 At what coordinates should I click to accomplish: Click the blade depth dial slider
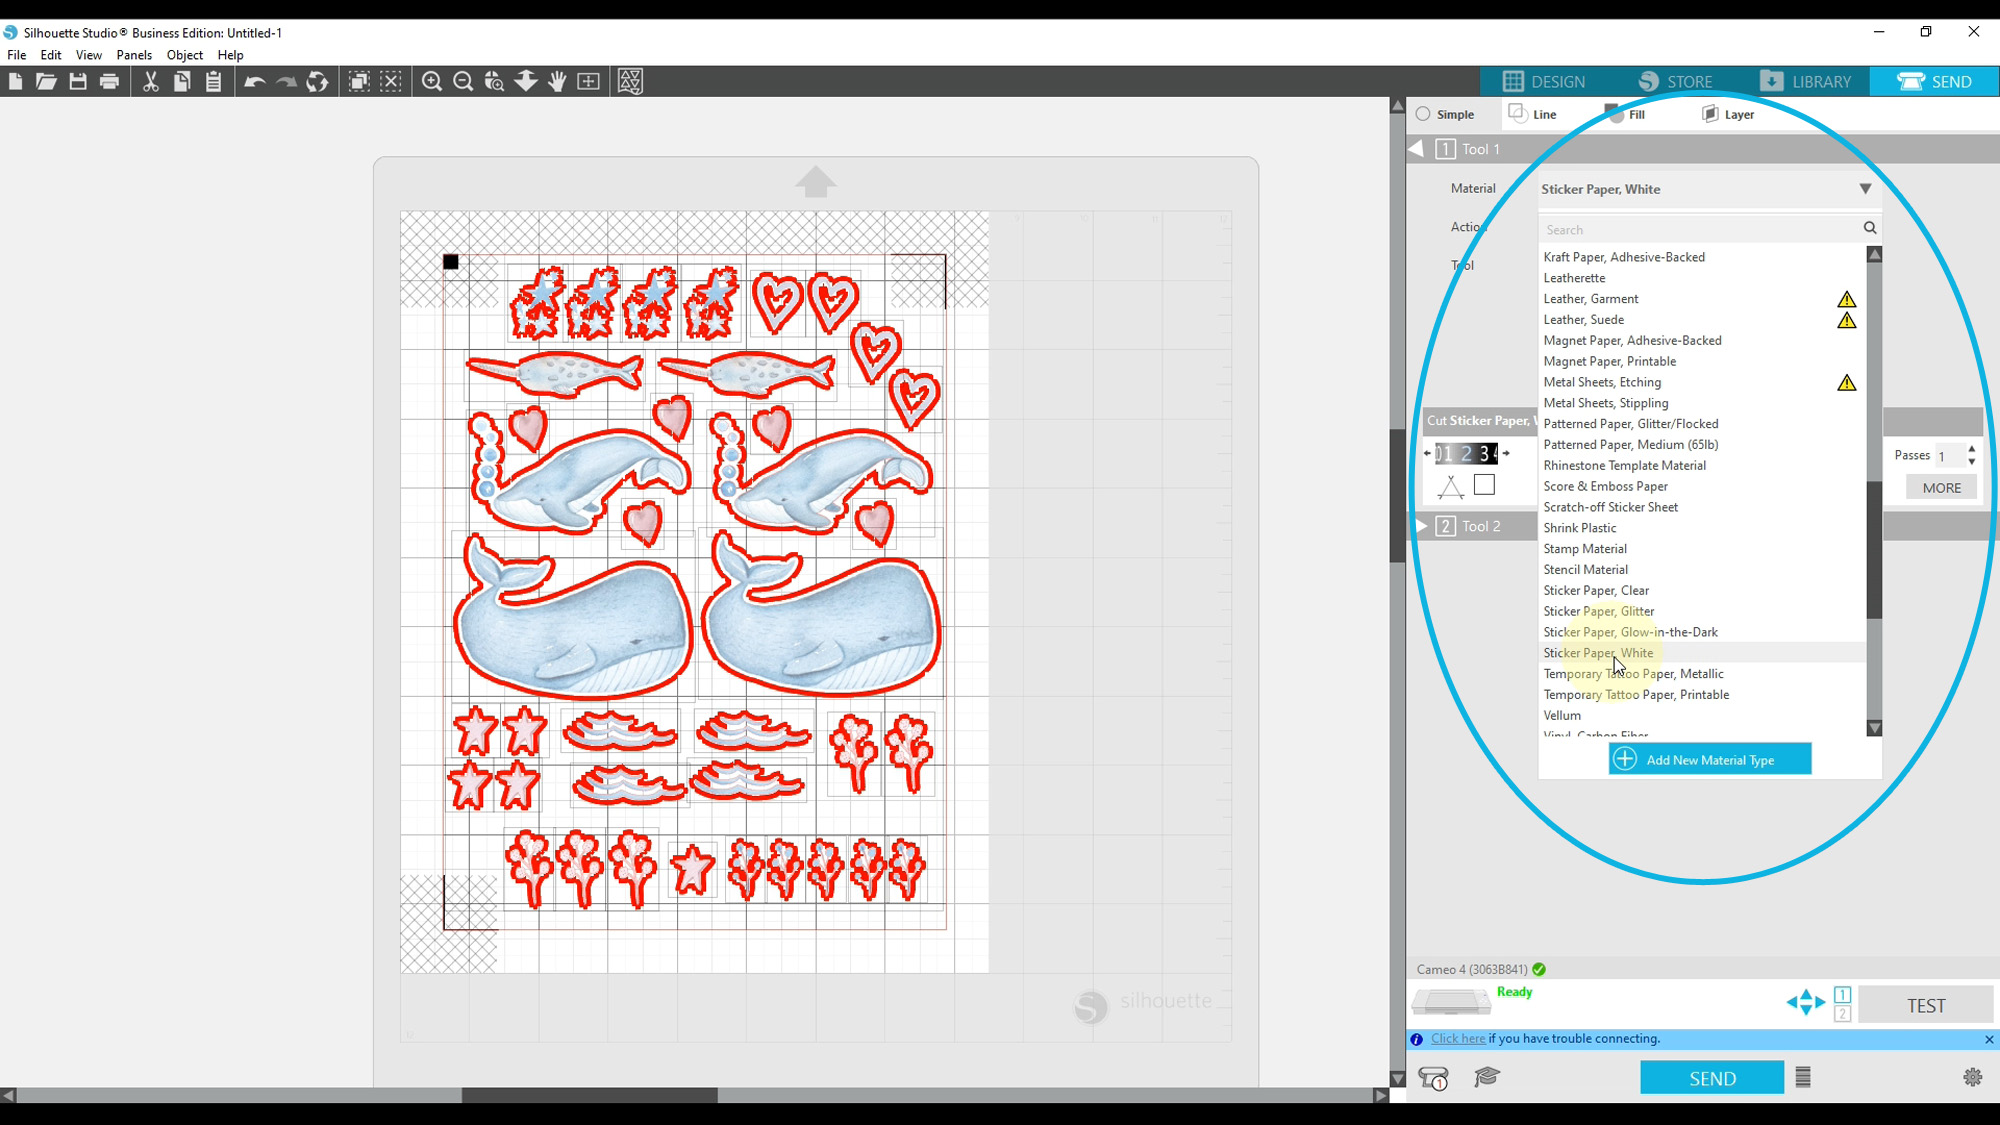(x=1466, y=453)
